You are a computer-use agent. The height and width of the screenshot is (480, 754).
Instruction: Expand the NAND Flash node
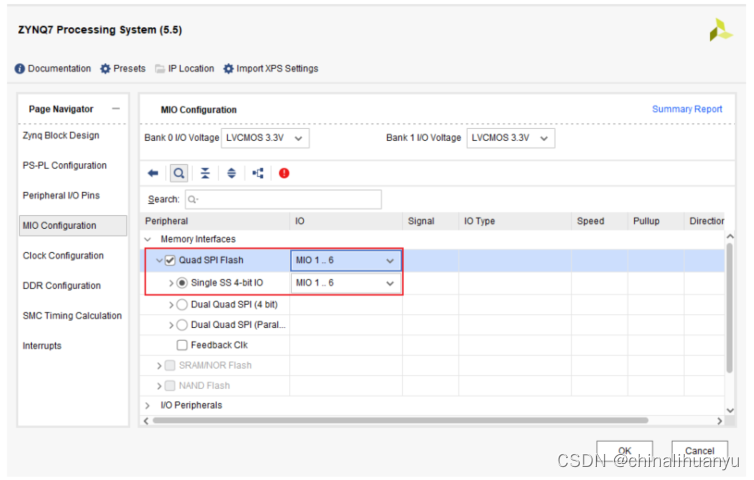coord(159,386)
